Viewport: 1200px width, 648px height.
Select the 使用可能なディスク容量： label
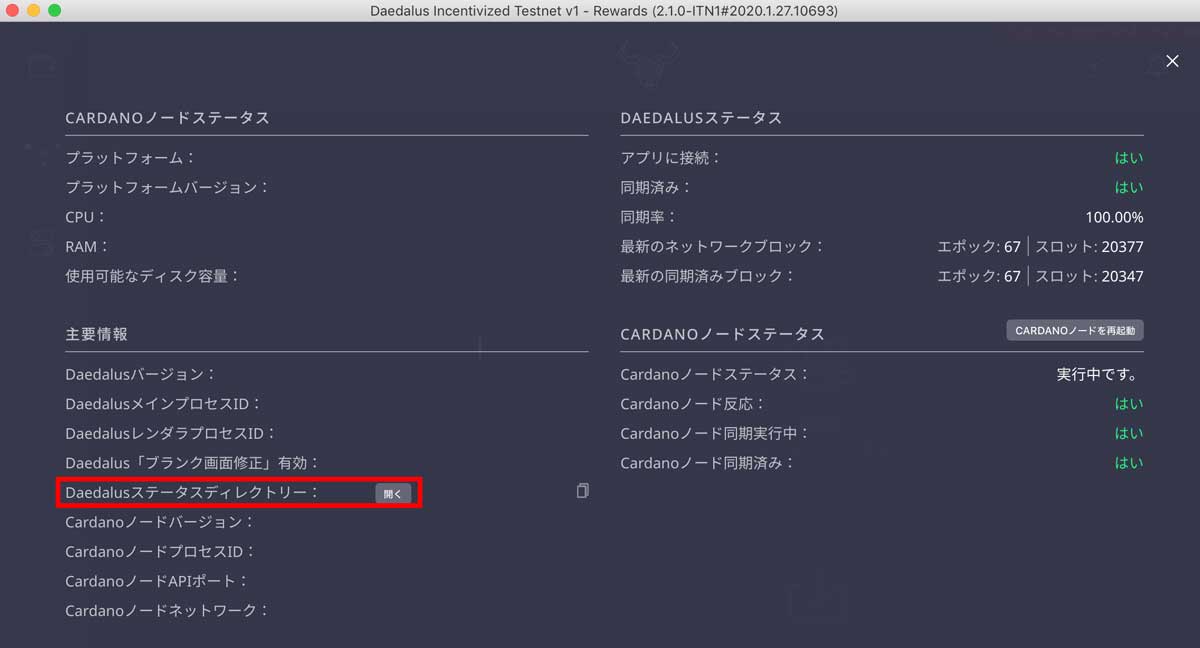[x=153, y=275]
